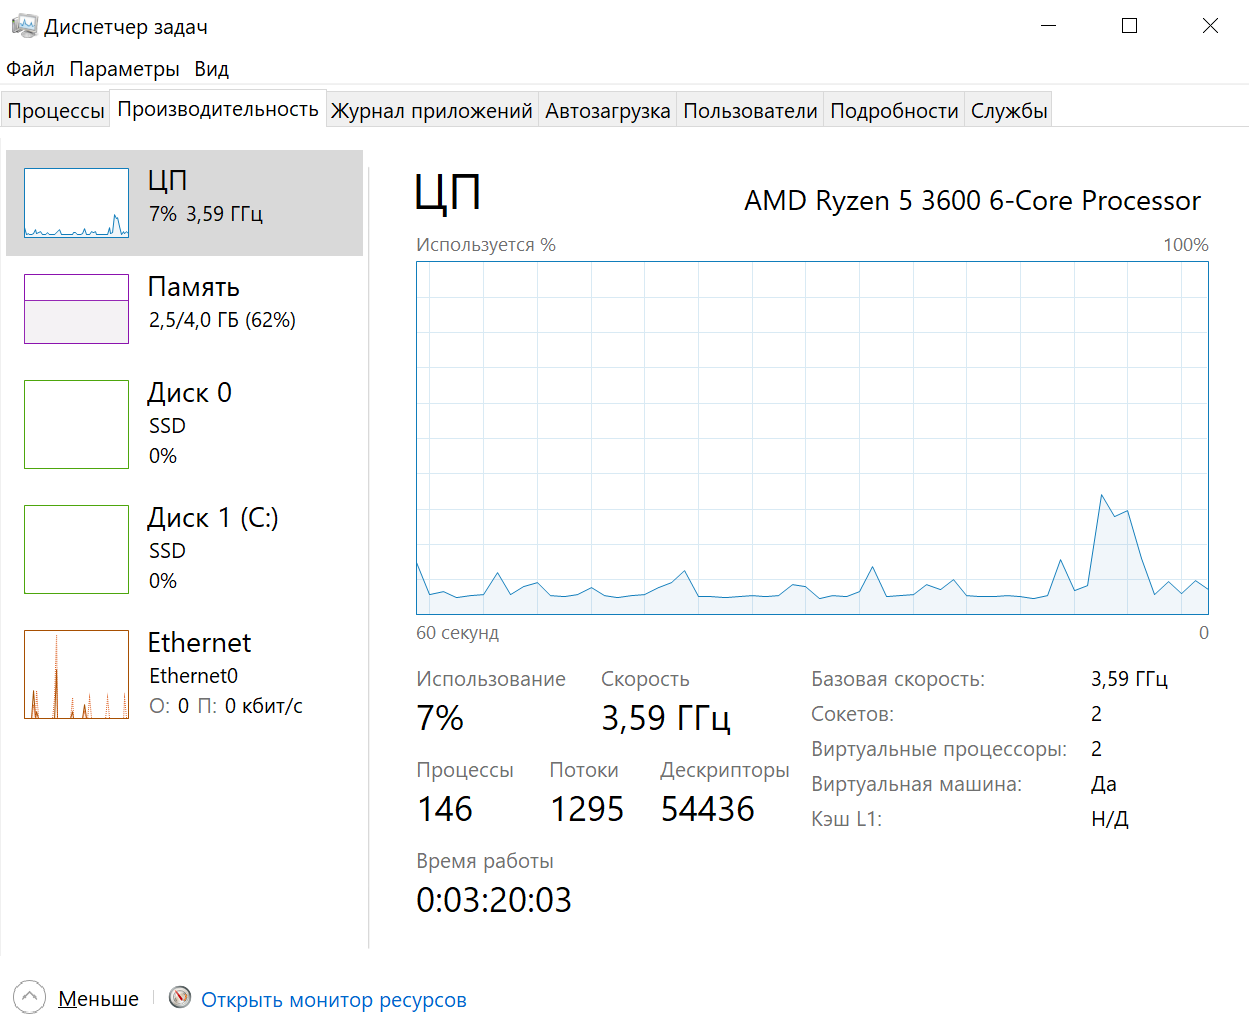Open the 'Файл' menu
Viewport: 1249px width, 1036px height.
coord(30,69)
